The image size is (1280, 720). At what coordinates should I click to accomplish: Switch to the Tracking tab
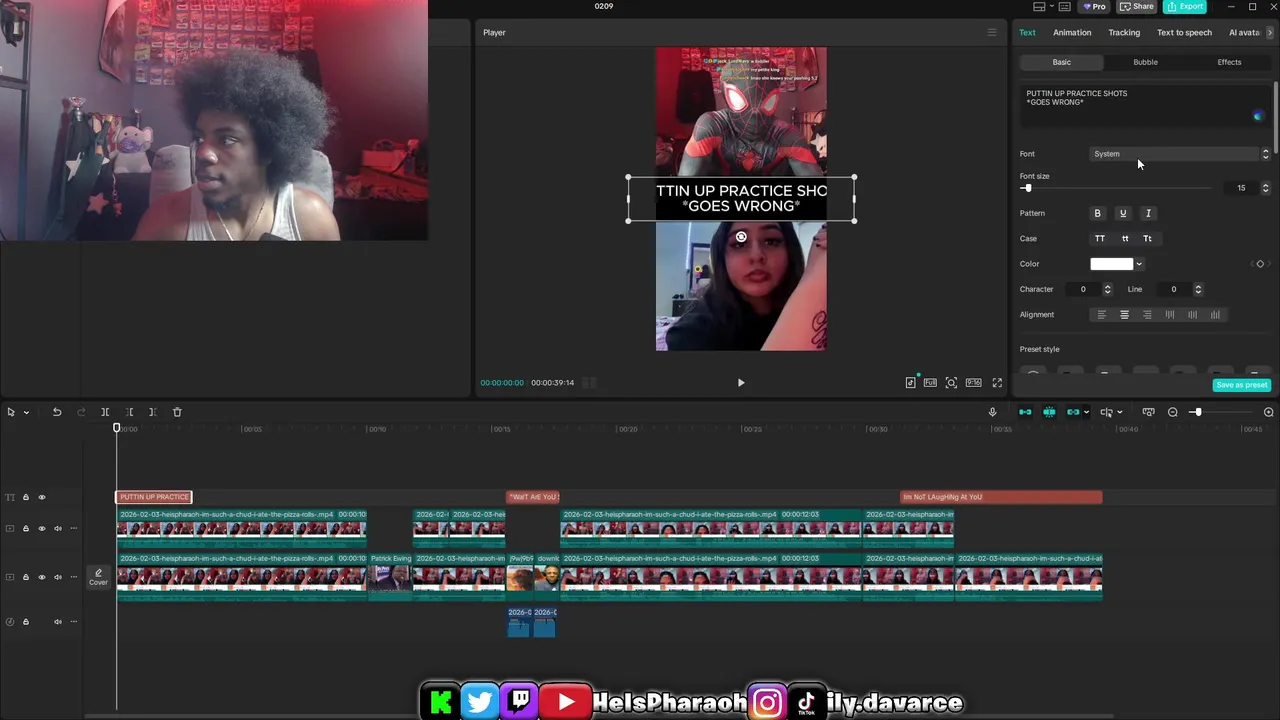click(1124, 32)
